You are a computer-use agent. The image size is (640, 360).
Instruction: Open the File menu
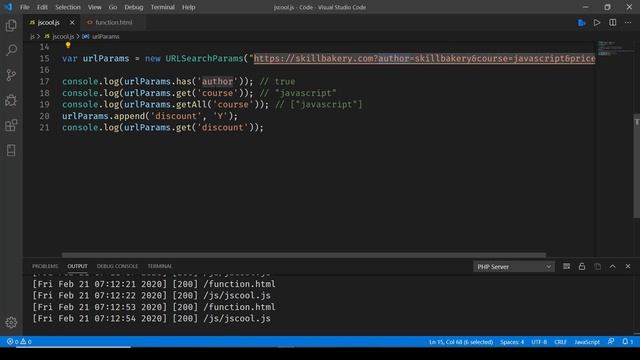coord(25,7)
